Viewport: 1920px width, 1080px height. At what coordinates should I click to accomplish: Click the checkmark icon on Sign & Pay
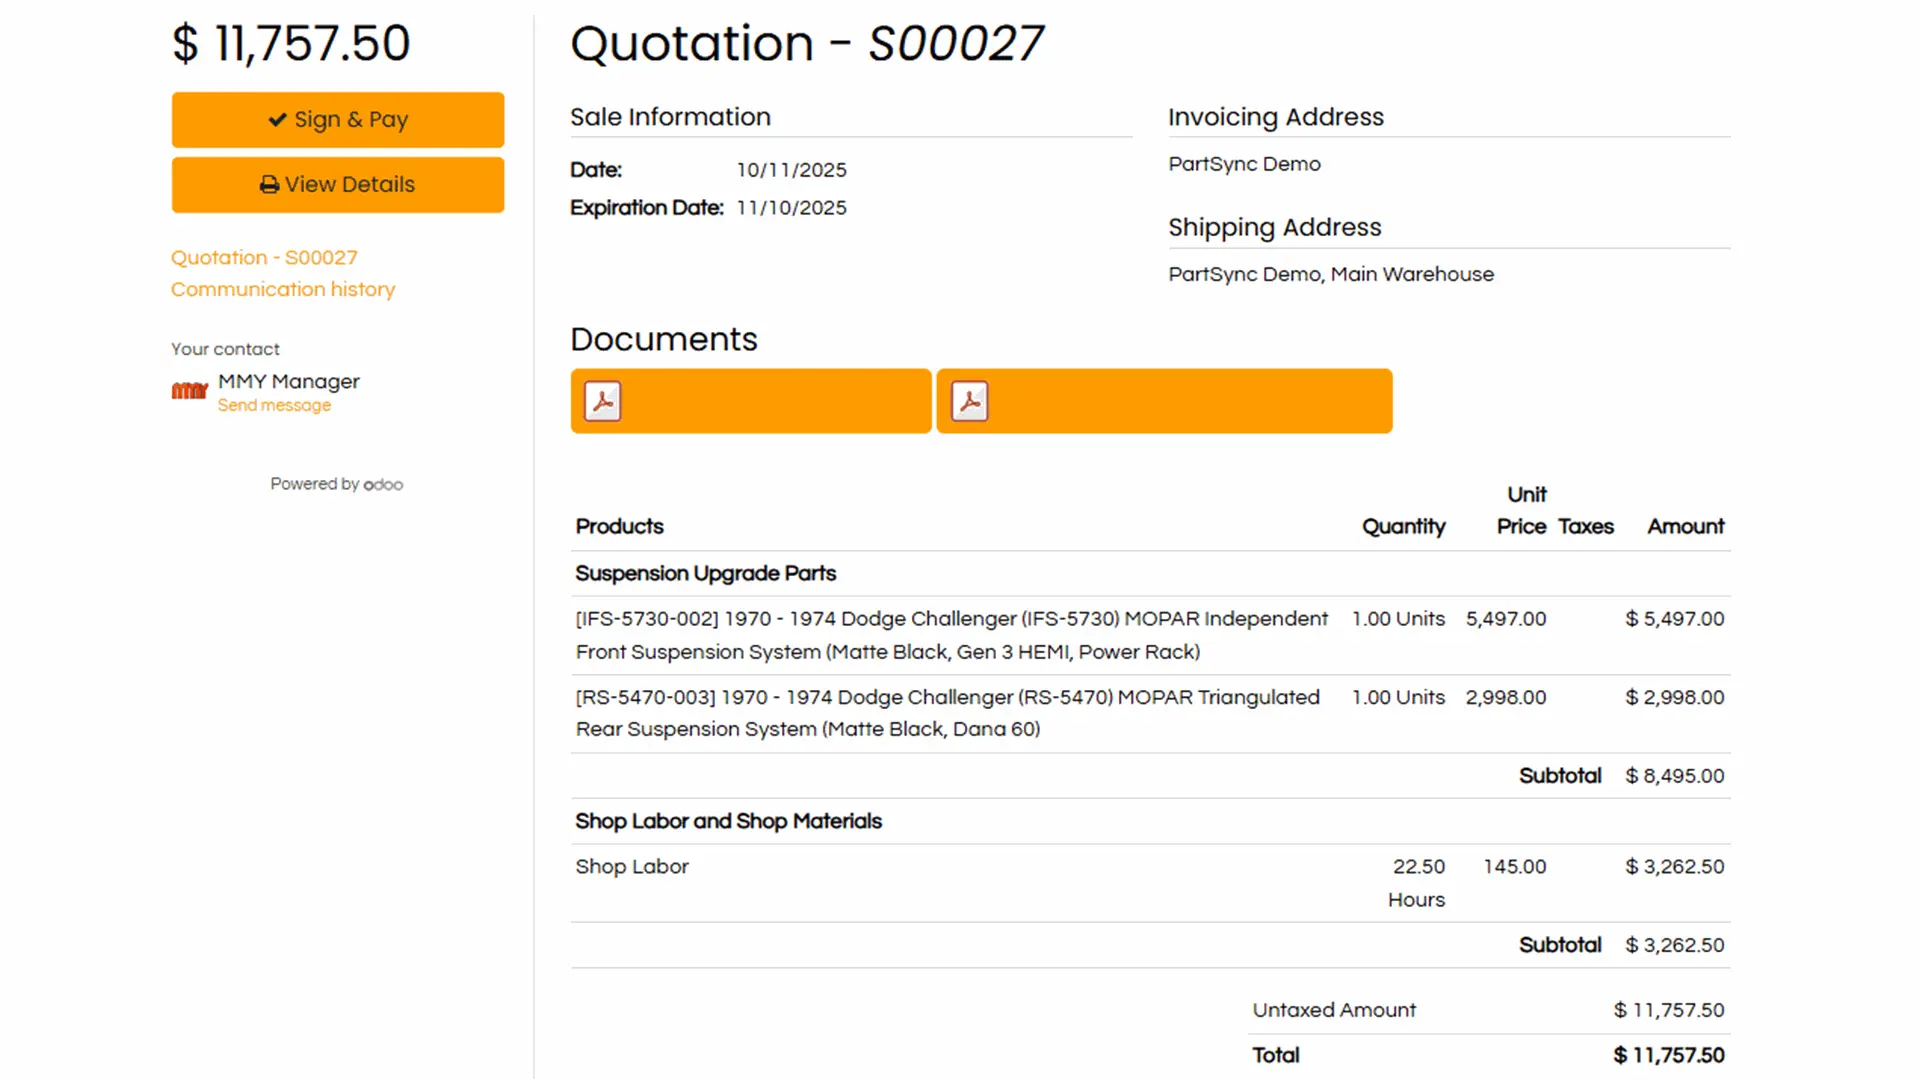[277, 120]
